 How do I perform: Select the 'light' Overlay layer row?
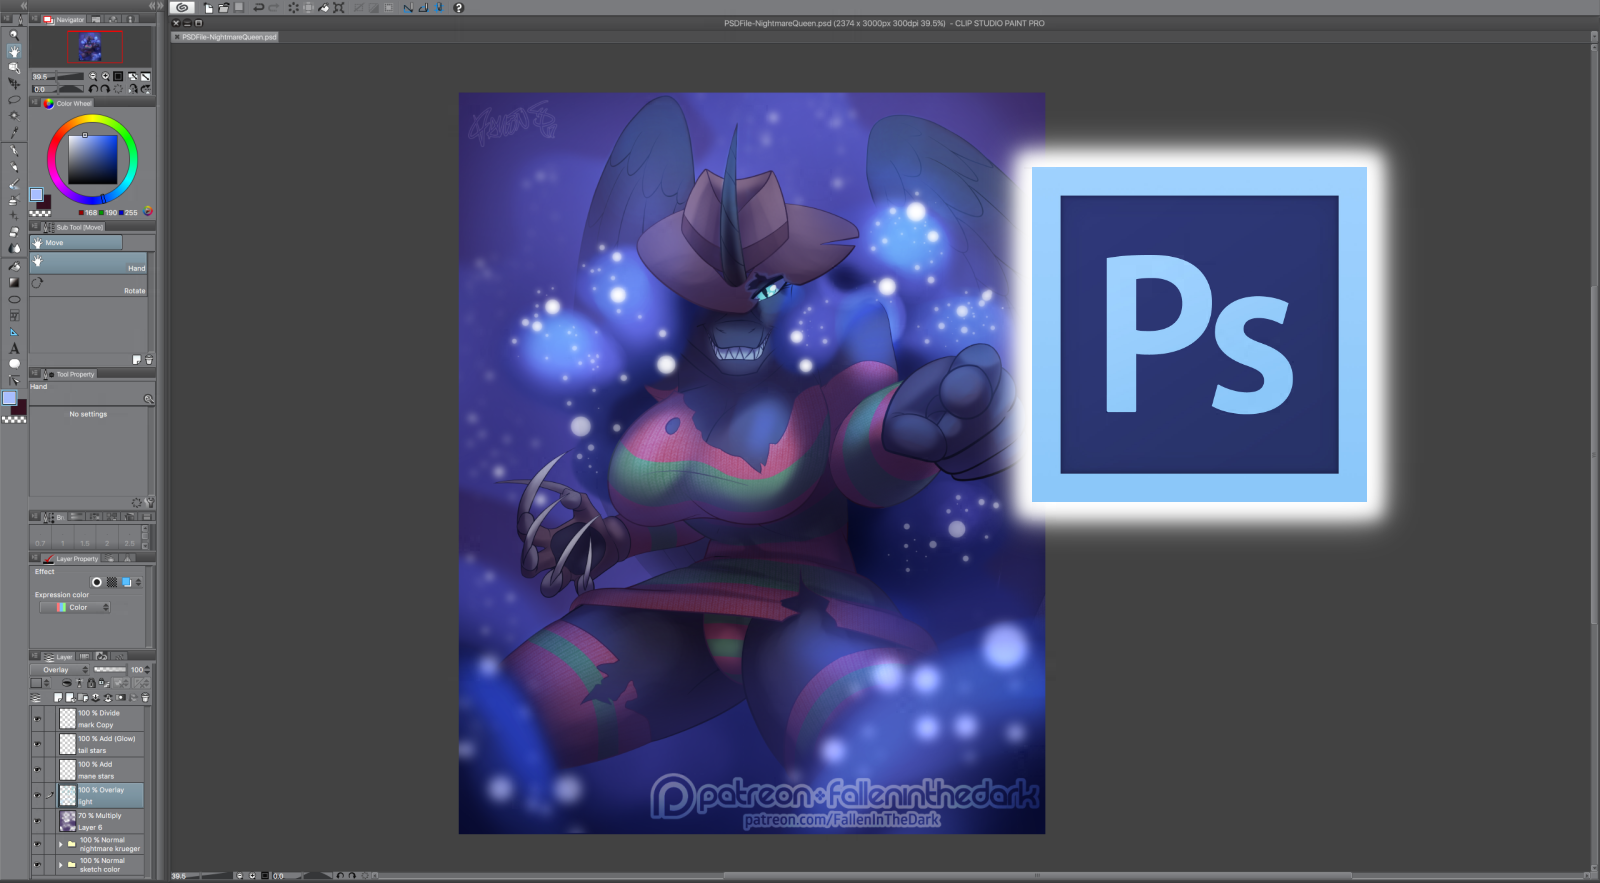(x=100, y=796)
